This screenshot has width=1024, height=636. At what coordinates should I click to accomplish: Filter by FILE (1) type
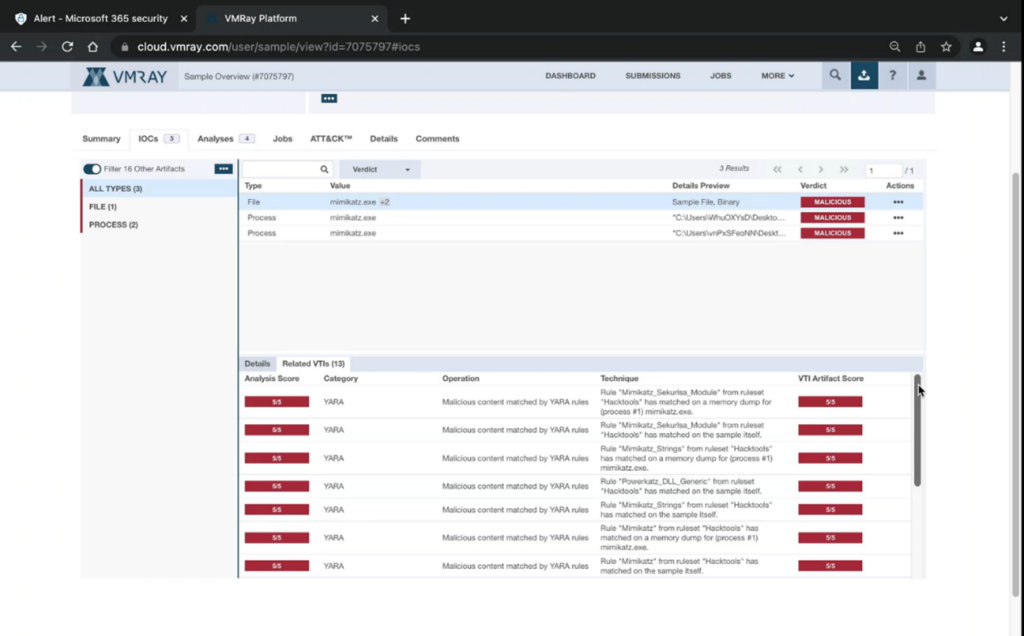coord(159,206)
